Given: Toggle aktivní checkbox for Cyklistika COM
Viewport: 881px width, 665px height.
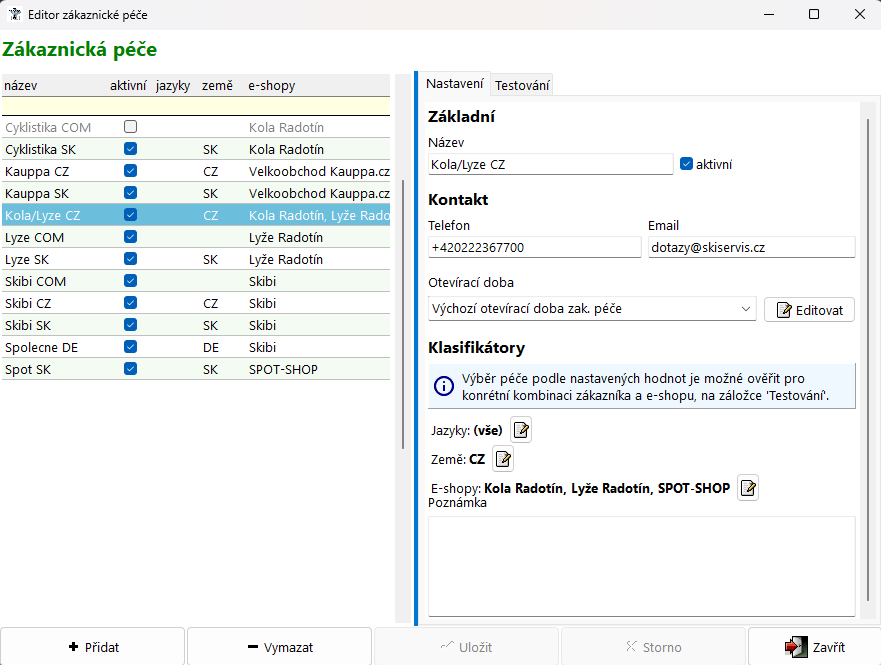Looking at the screenshot, I should pyautogui.click(x=130, y=127).
